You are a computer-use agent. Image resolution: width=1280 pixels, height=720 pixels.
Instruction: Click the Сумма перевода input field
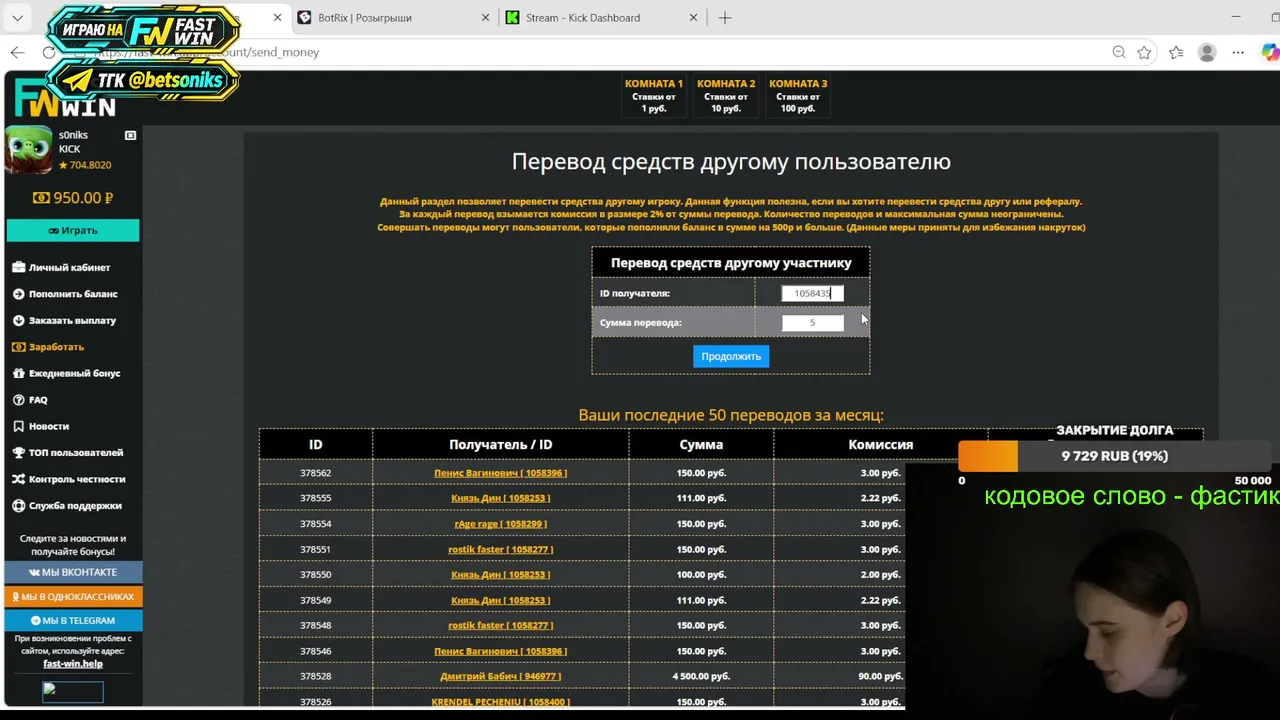(812, 323)
